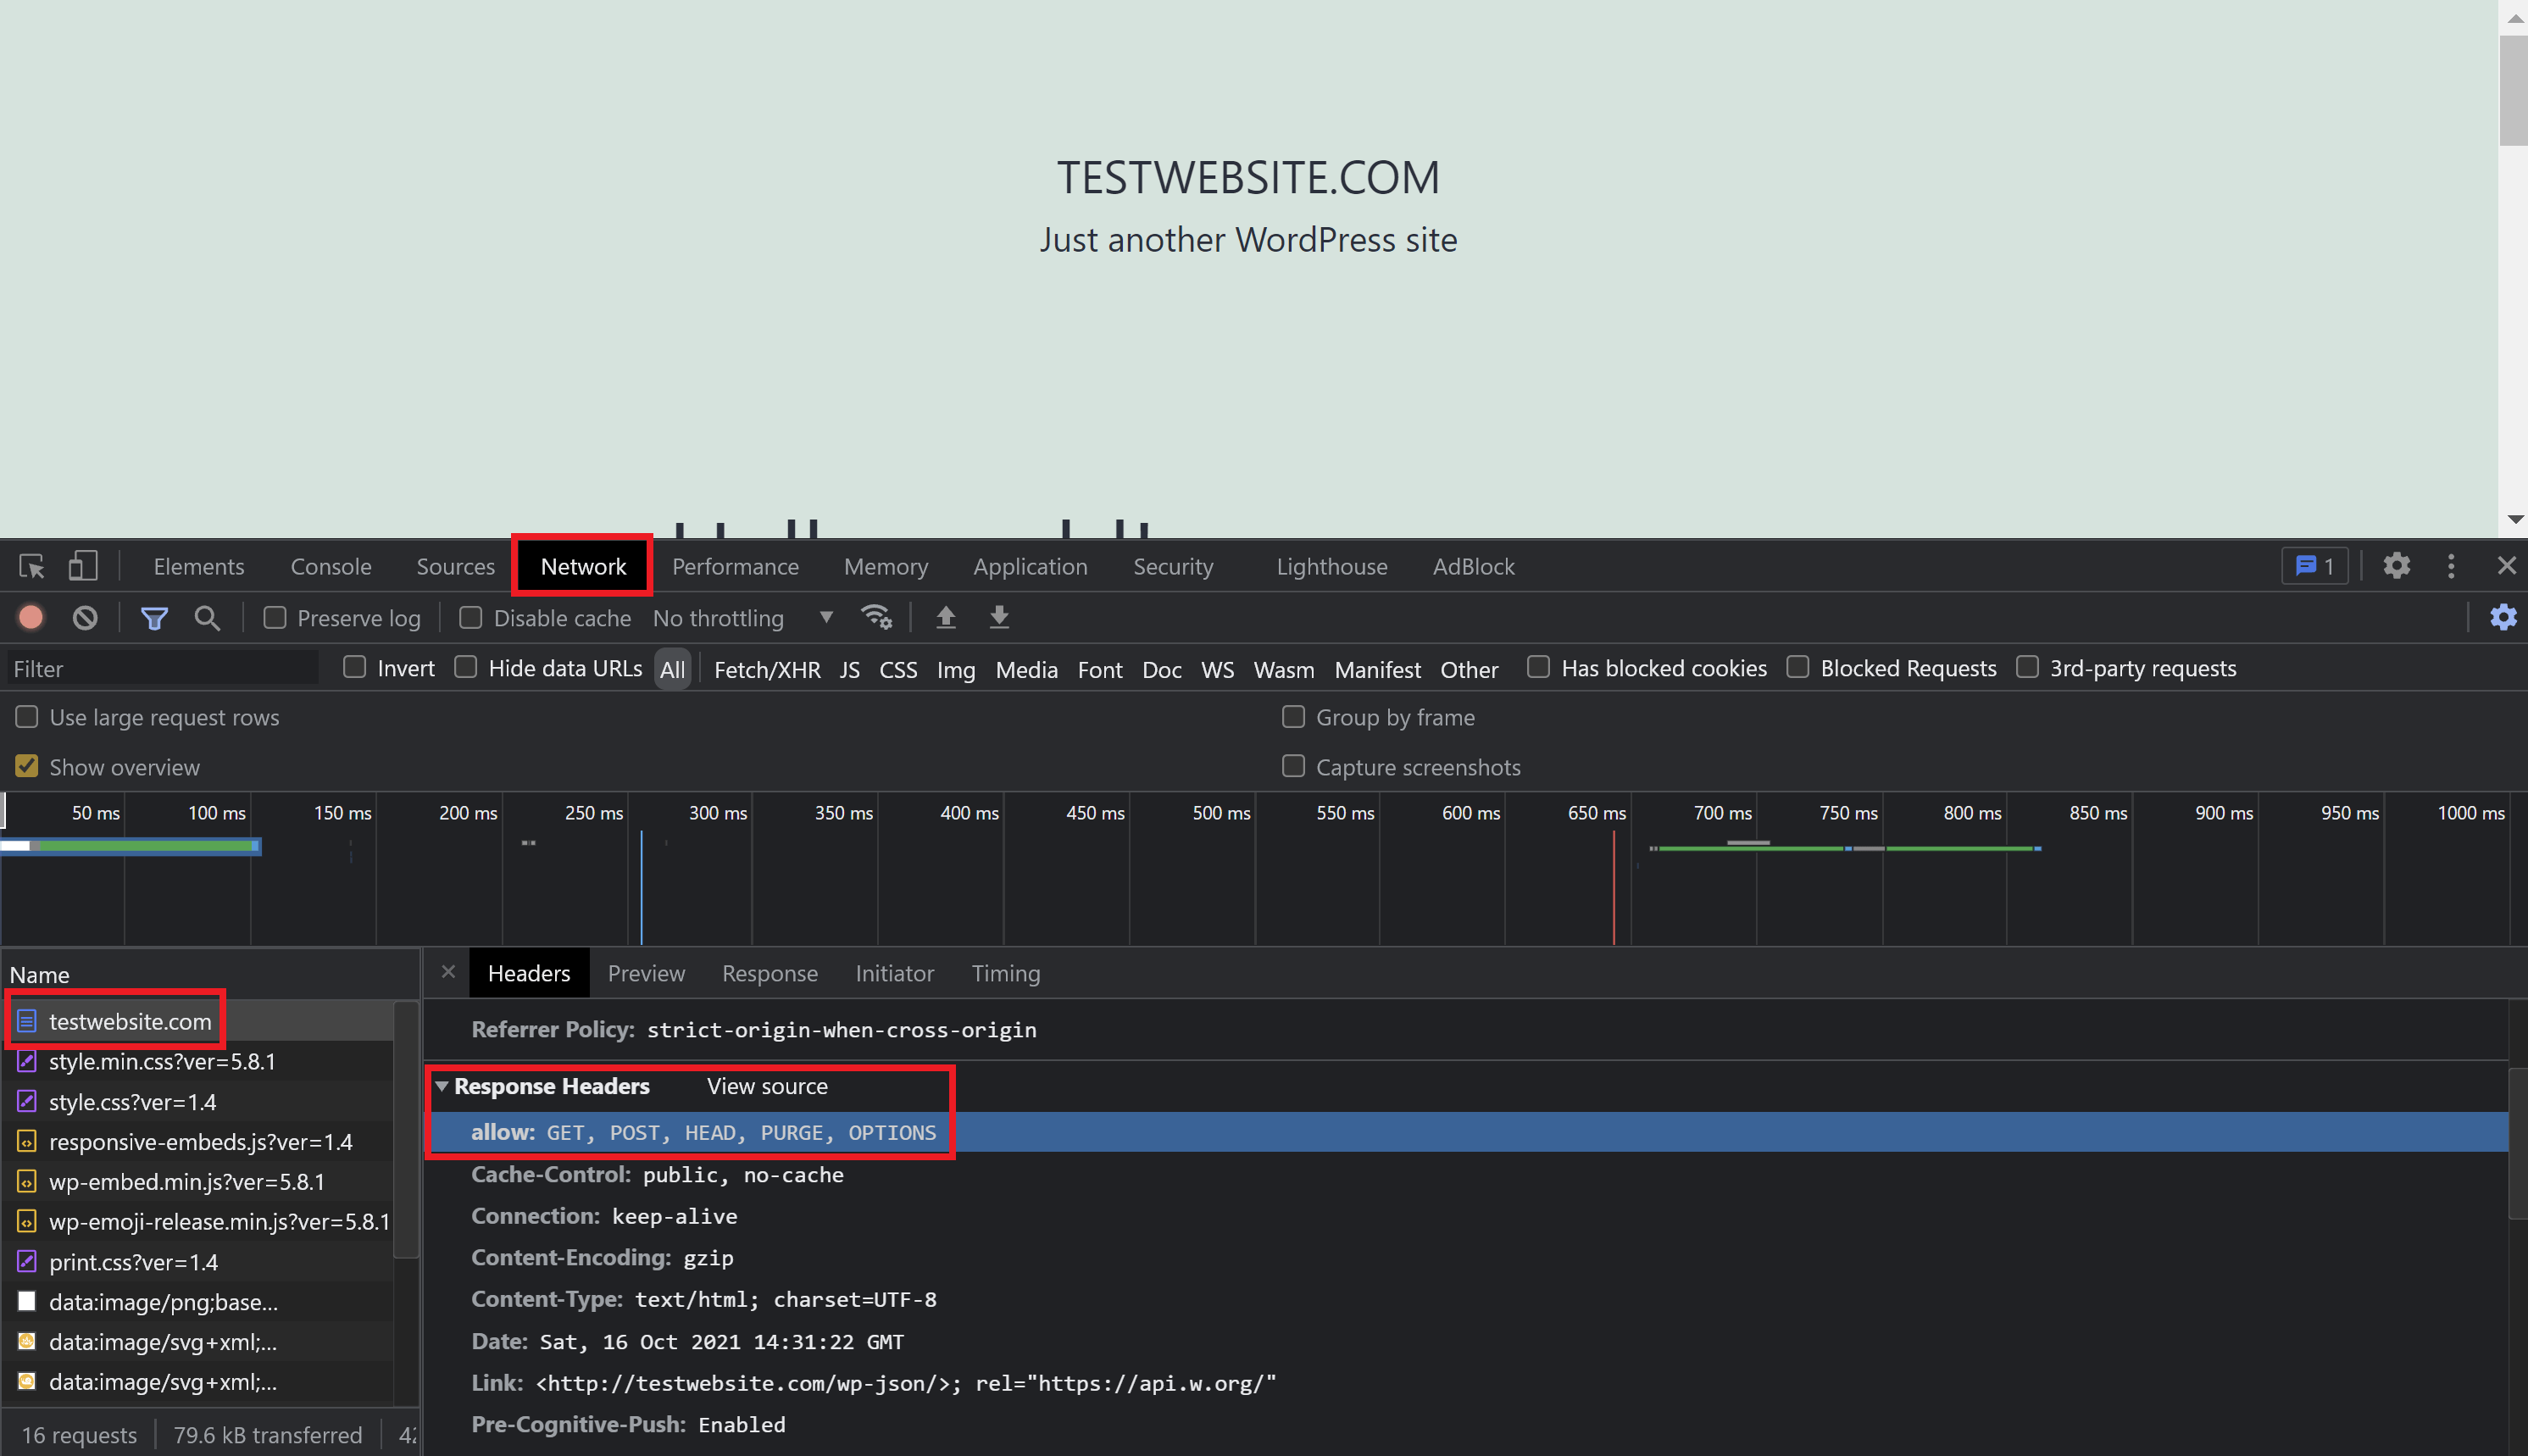The width and height of the screenshot is (2528, 1456).
Task: Switch to the Console tab
Action: tap(331, 567)
